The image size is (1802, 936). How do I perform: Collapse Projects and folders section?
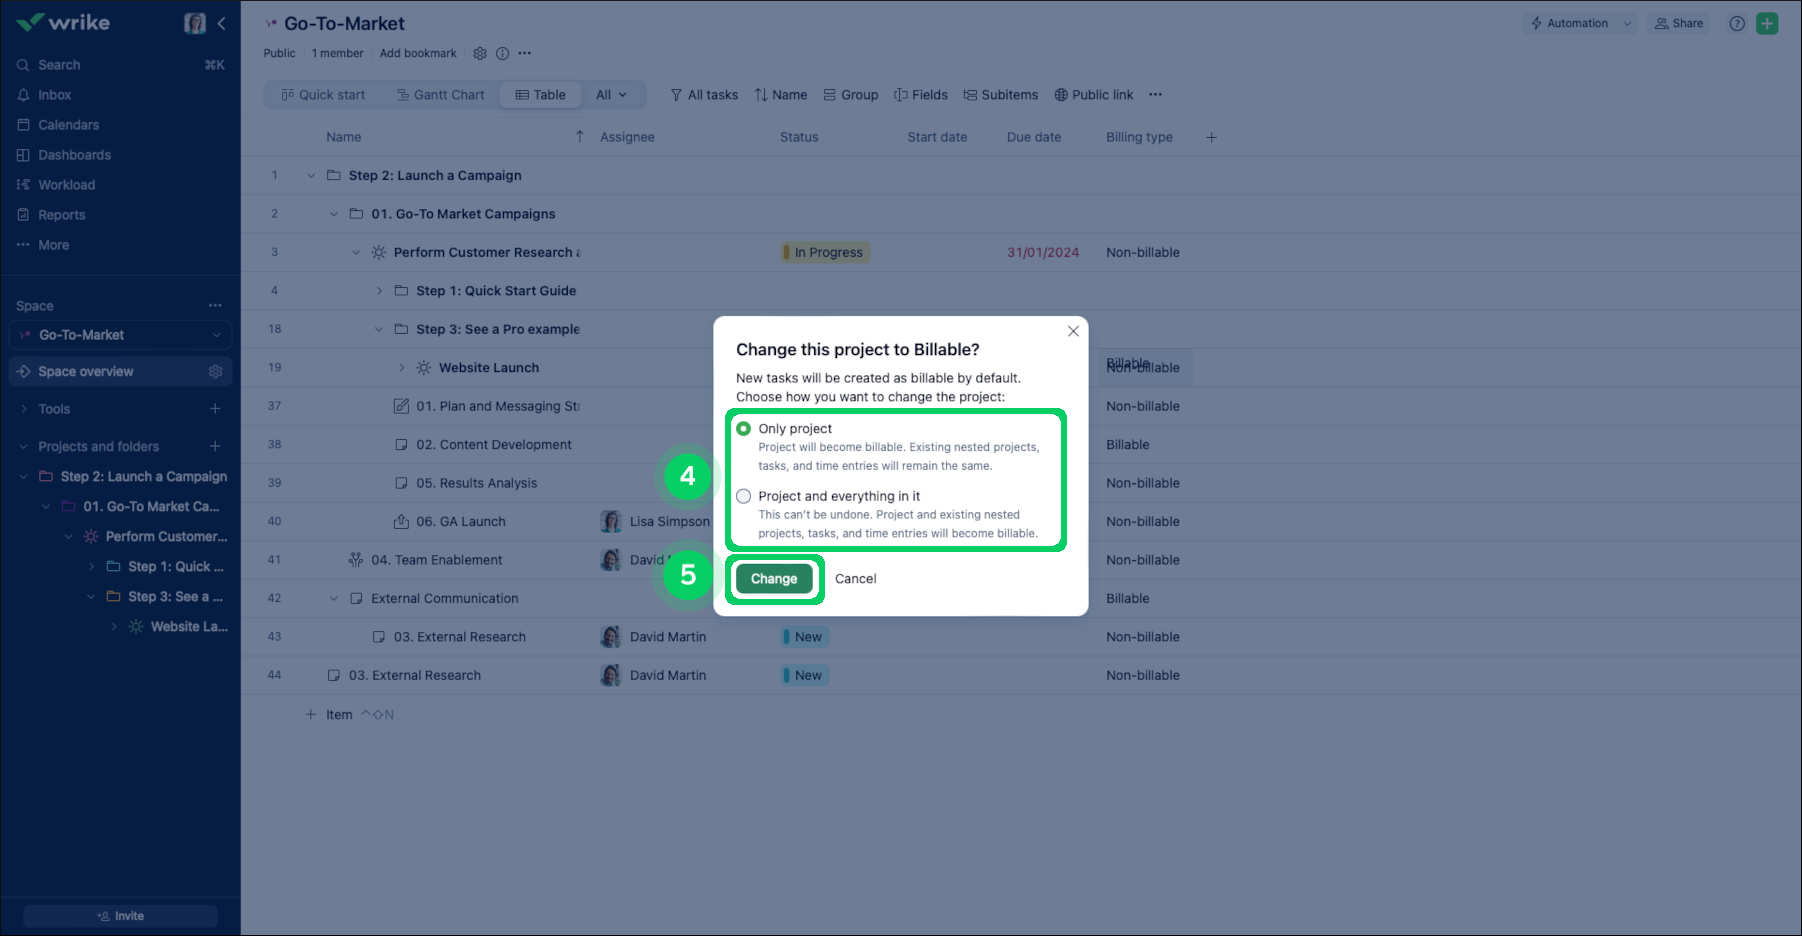pos(24,447)
